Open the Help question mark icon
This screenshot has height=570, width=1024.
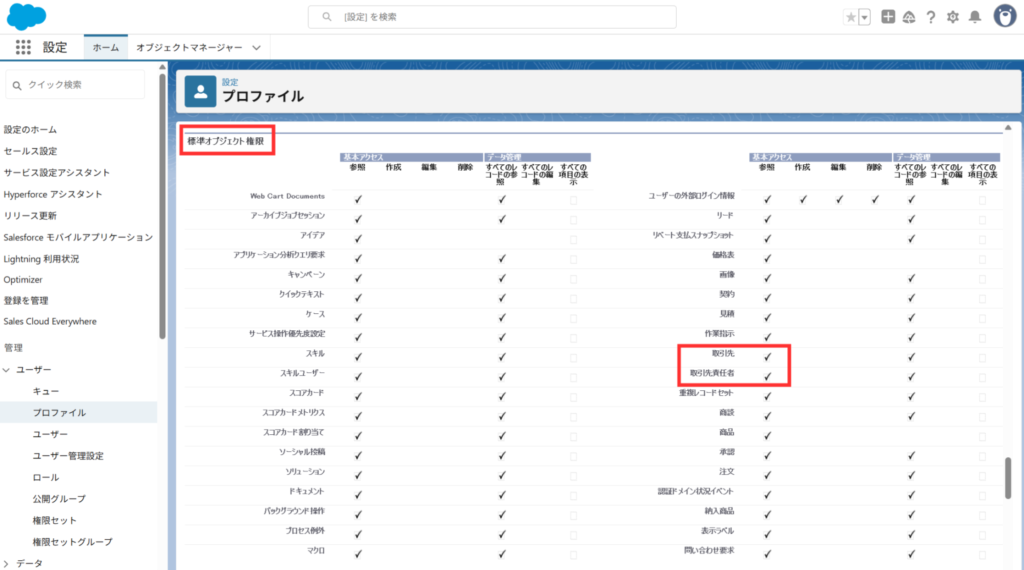[x=931, y=17]
